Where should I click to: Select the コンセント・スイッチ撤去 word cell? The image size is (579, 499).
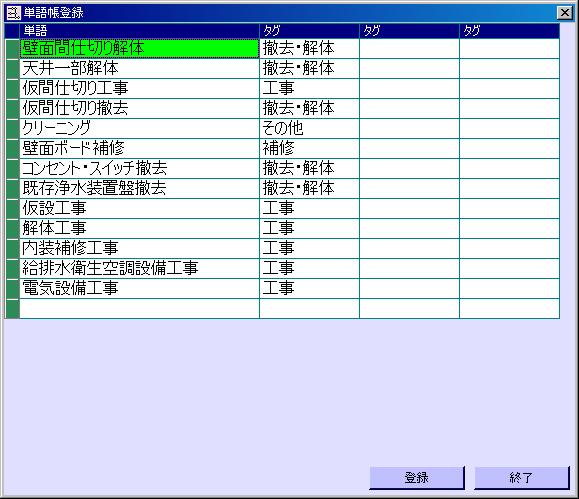coord(140,168)
